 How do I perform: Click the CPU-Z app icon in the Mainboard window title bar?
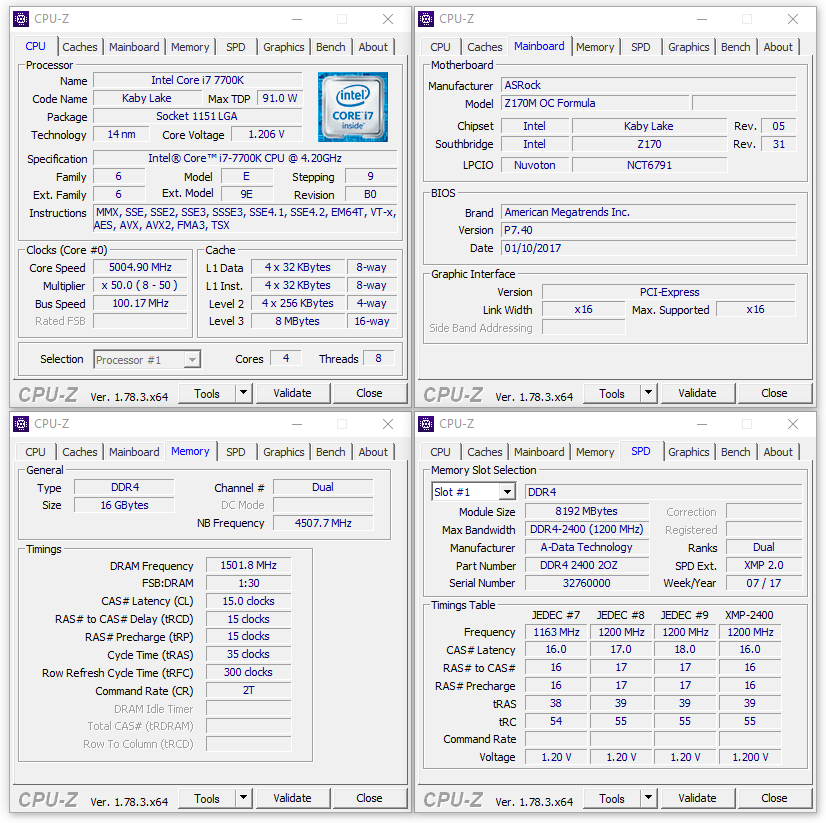426,19
